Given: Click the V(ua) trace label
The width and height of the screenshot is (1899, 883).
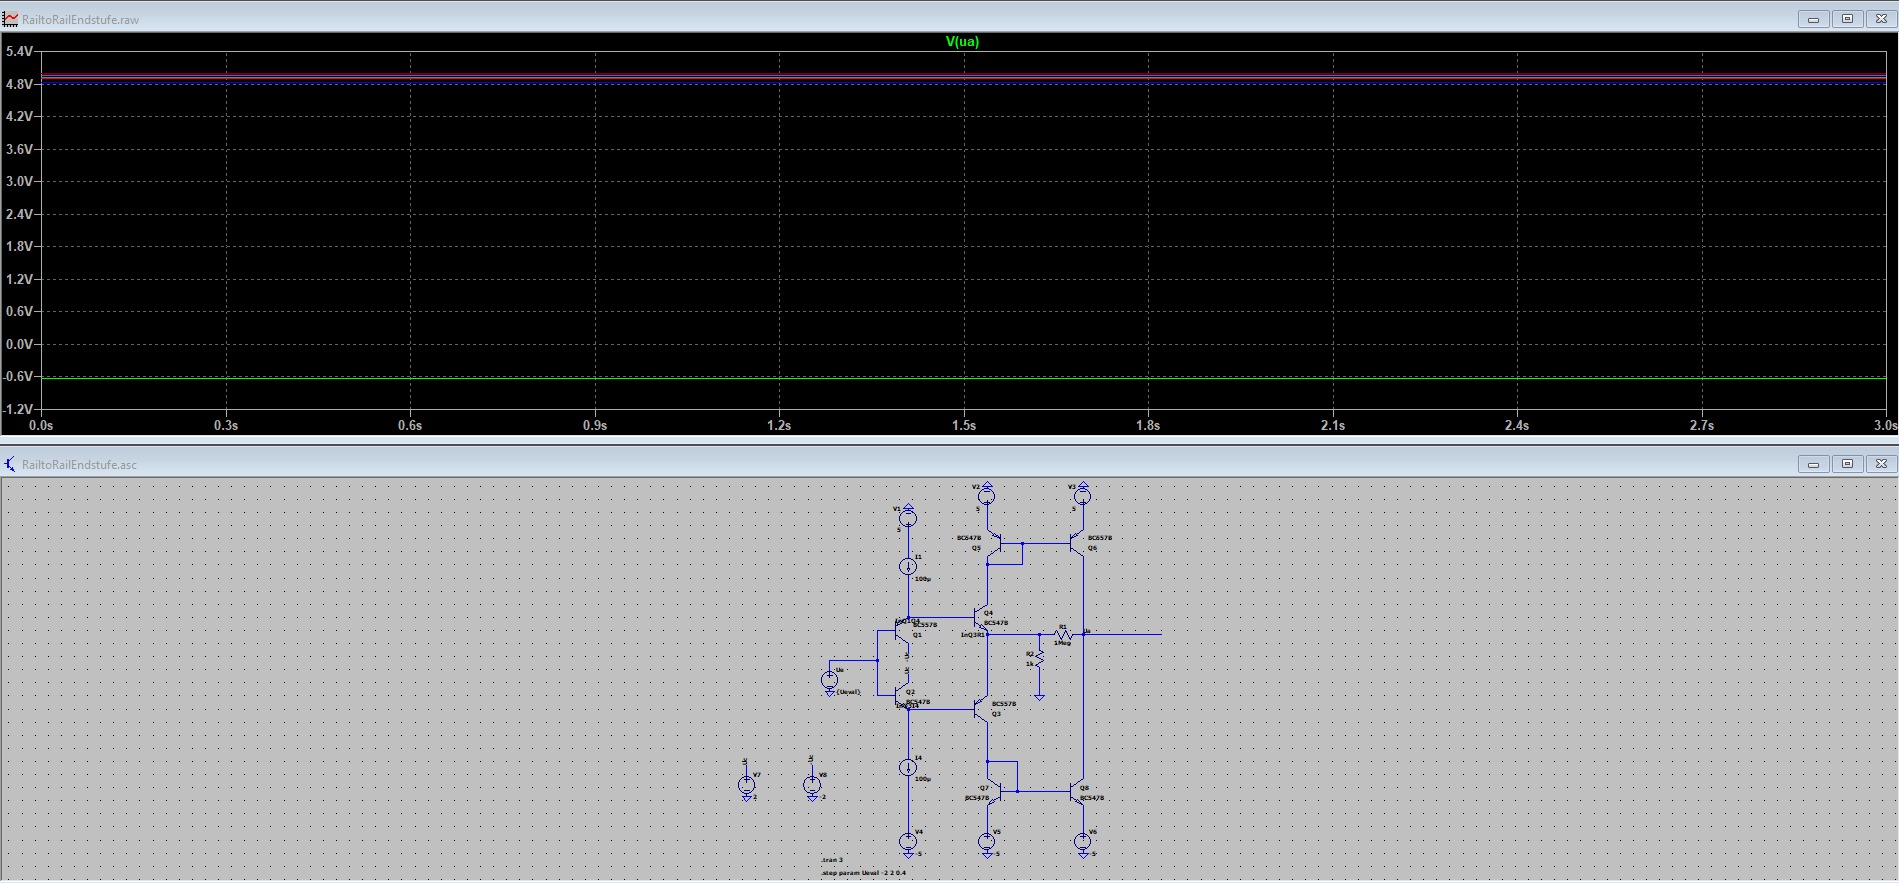Looking at the screenshot, I should [x=962, y=42].
